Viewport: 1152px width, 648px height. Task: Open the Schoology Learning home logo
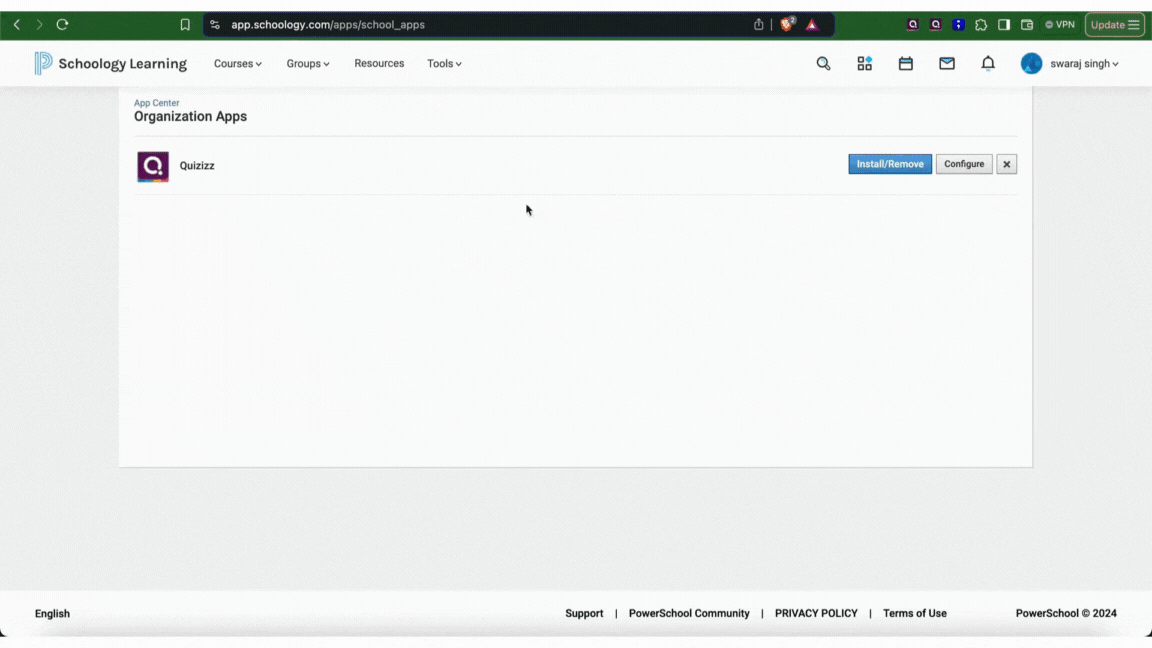coord(110,63)
